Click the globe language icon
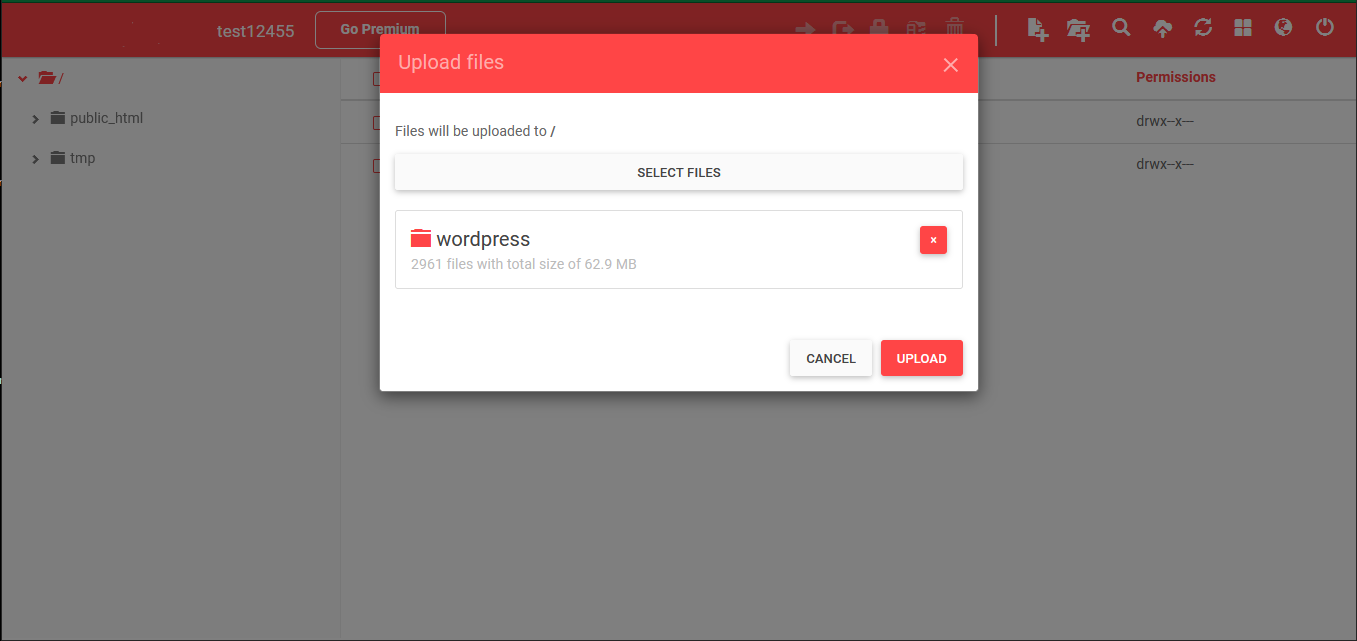 [1284, 27]
